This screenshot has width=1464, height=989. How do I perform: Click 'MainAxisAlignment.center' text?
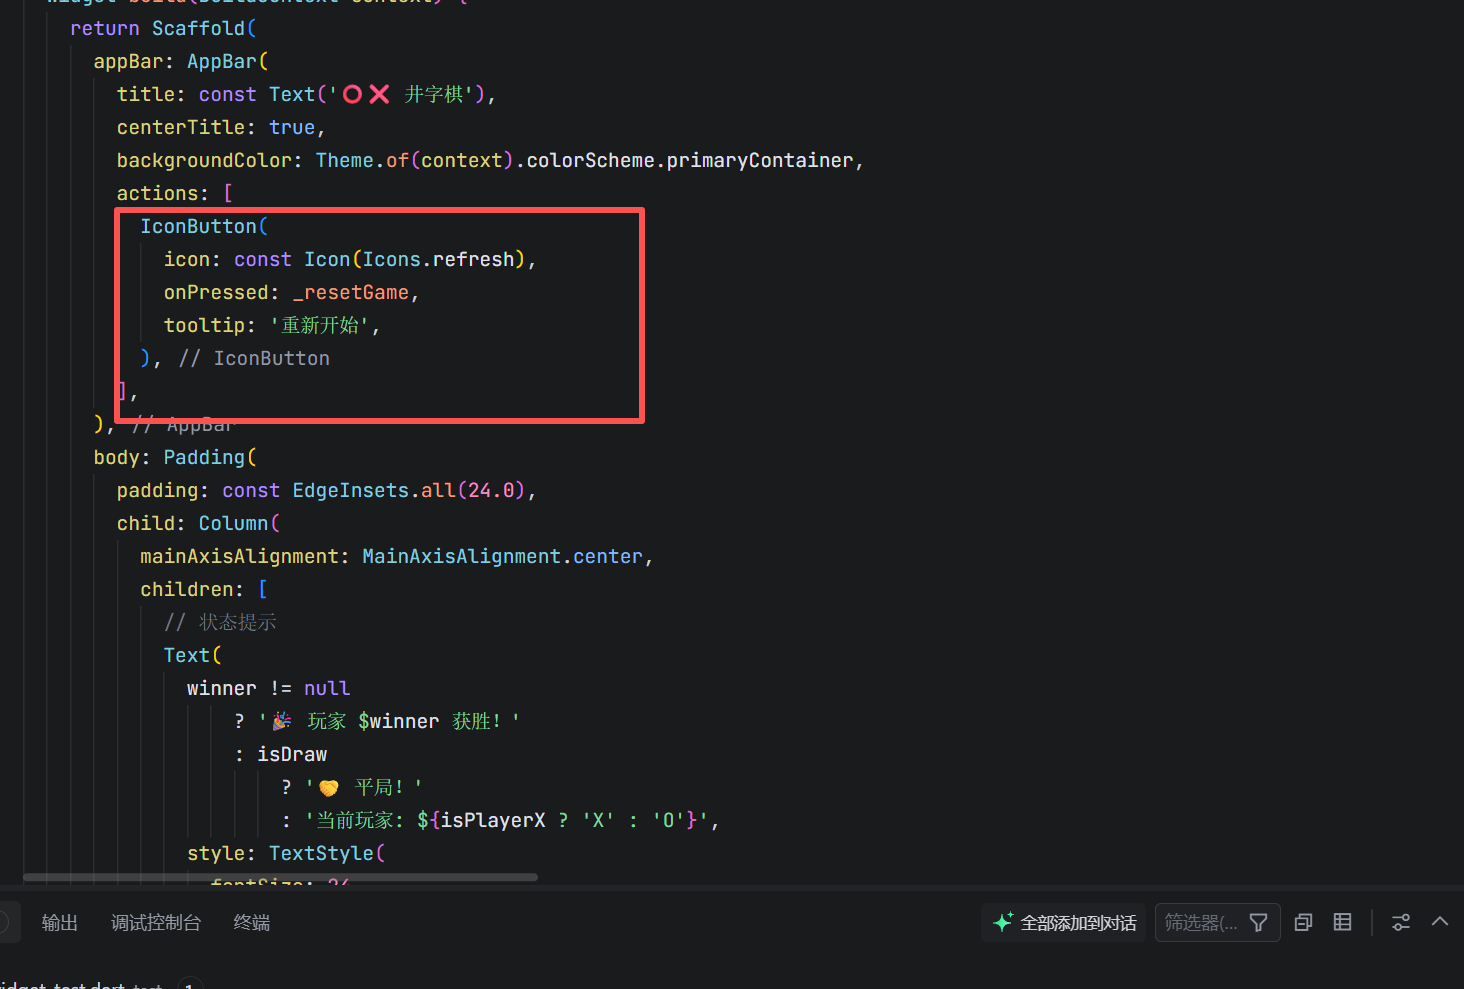point(502,557)
